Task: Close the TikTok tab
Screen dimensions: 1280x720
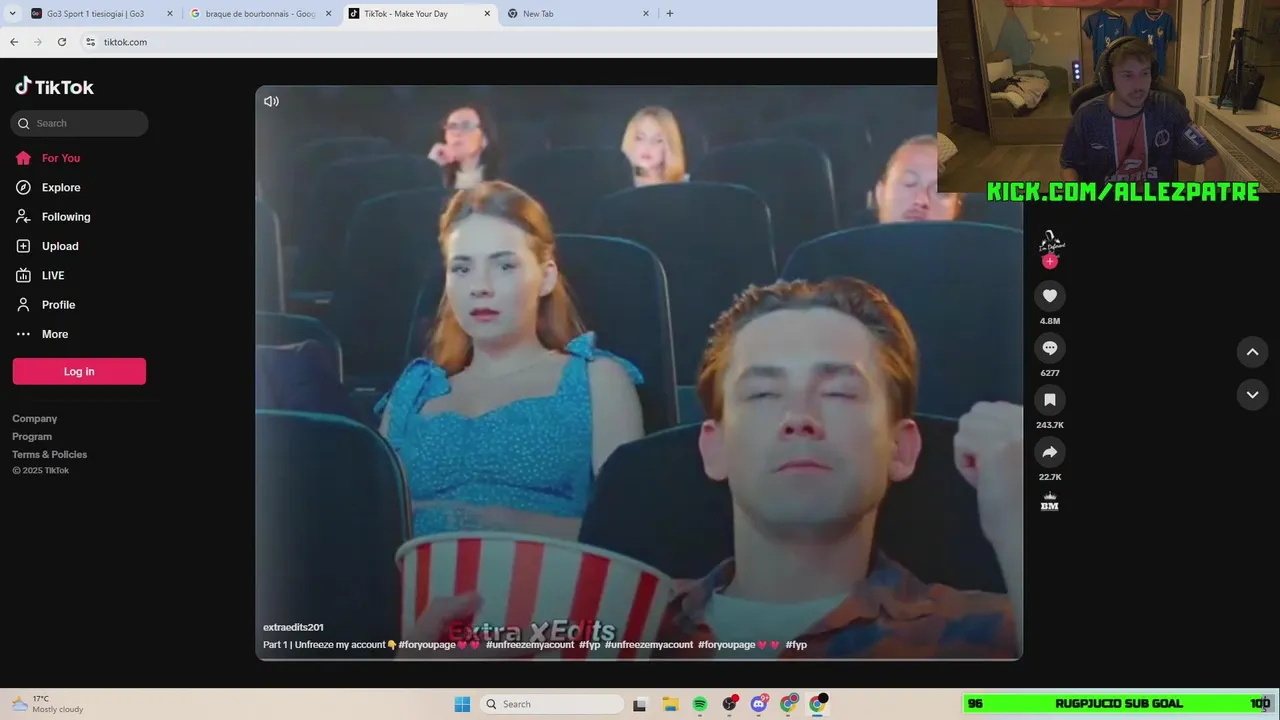Action: click(487, 14)
